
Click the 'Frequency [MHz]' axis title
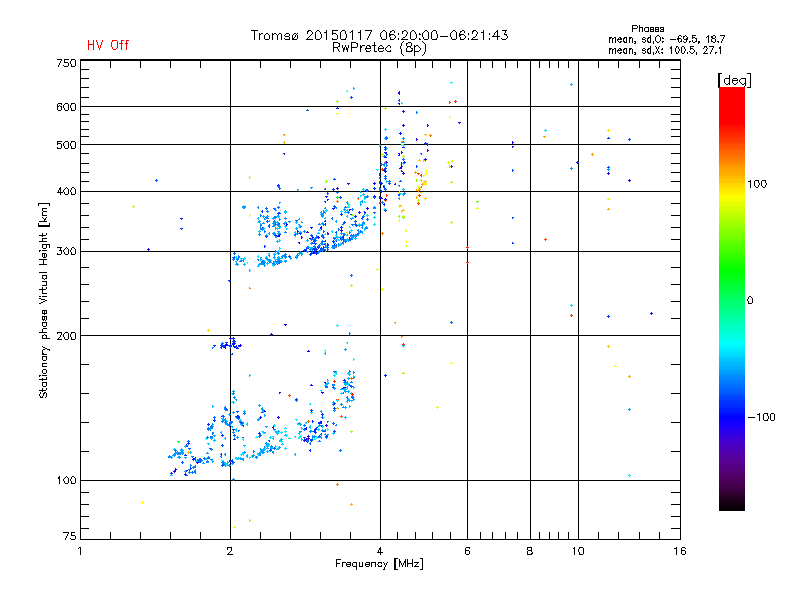379,564
